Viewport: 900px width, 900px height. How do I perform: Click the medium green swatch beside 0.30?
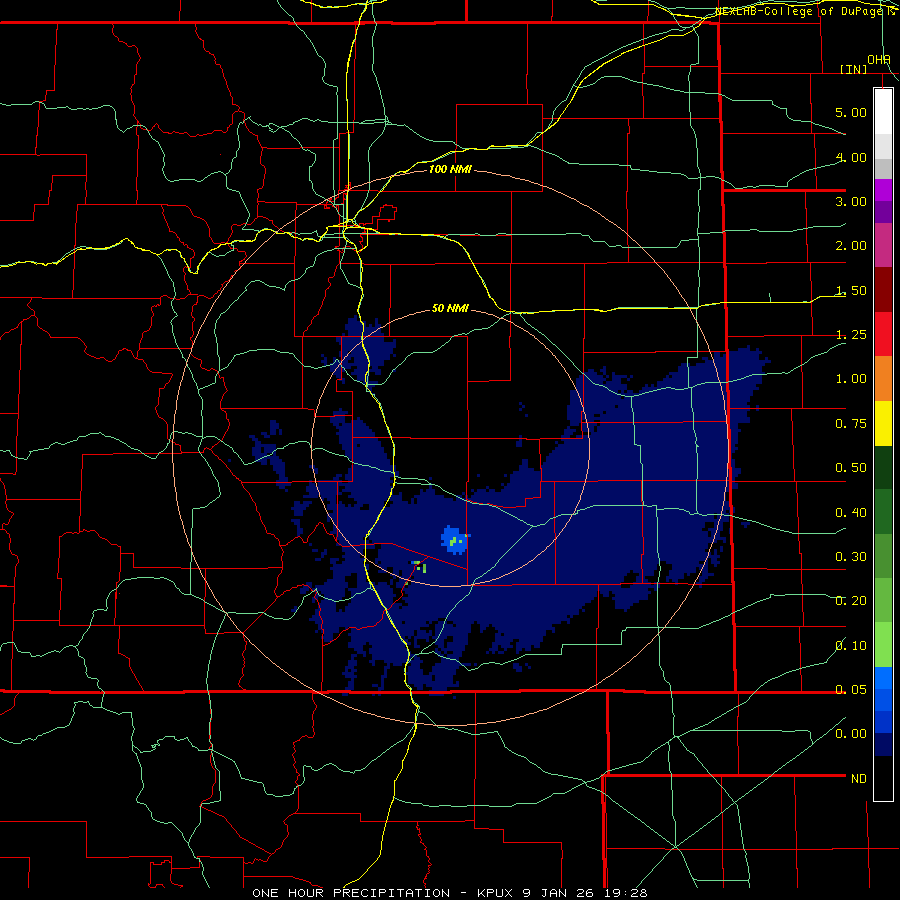tap(883, 556)
